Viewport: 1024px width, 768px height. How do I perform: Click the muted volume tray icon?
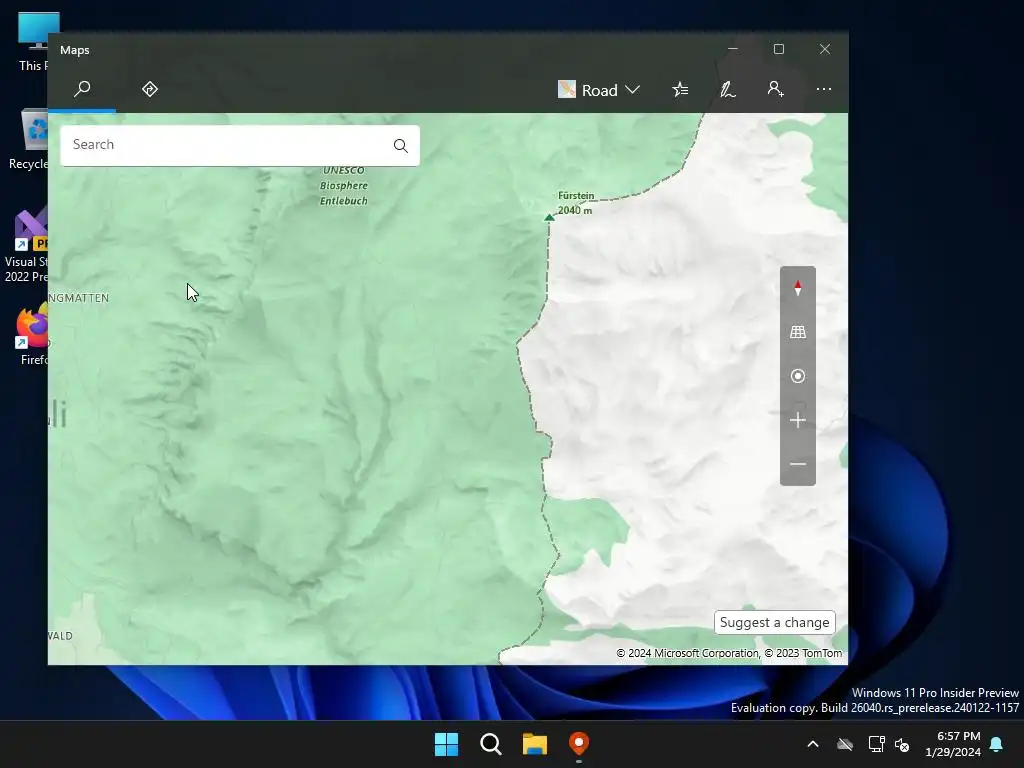[x=902, y=744]
